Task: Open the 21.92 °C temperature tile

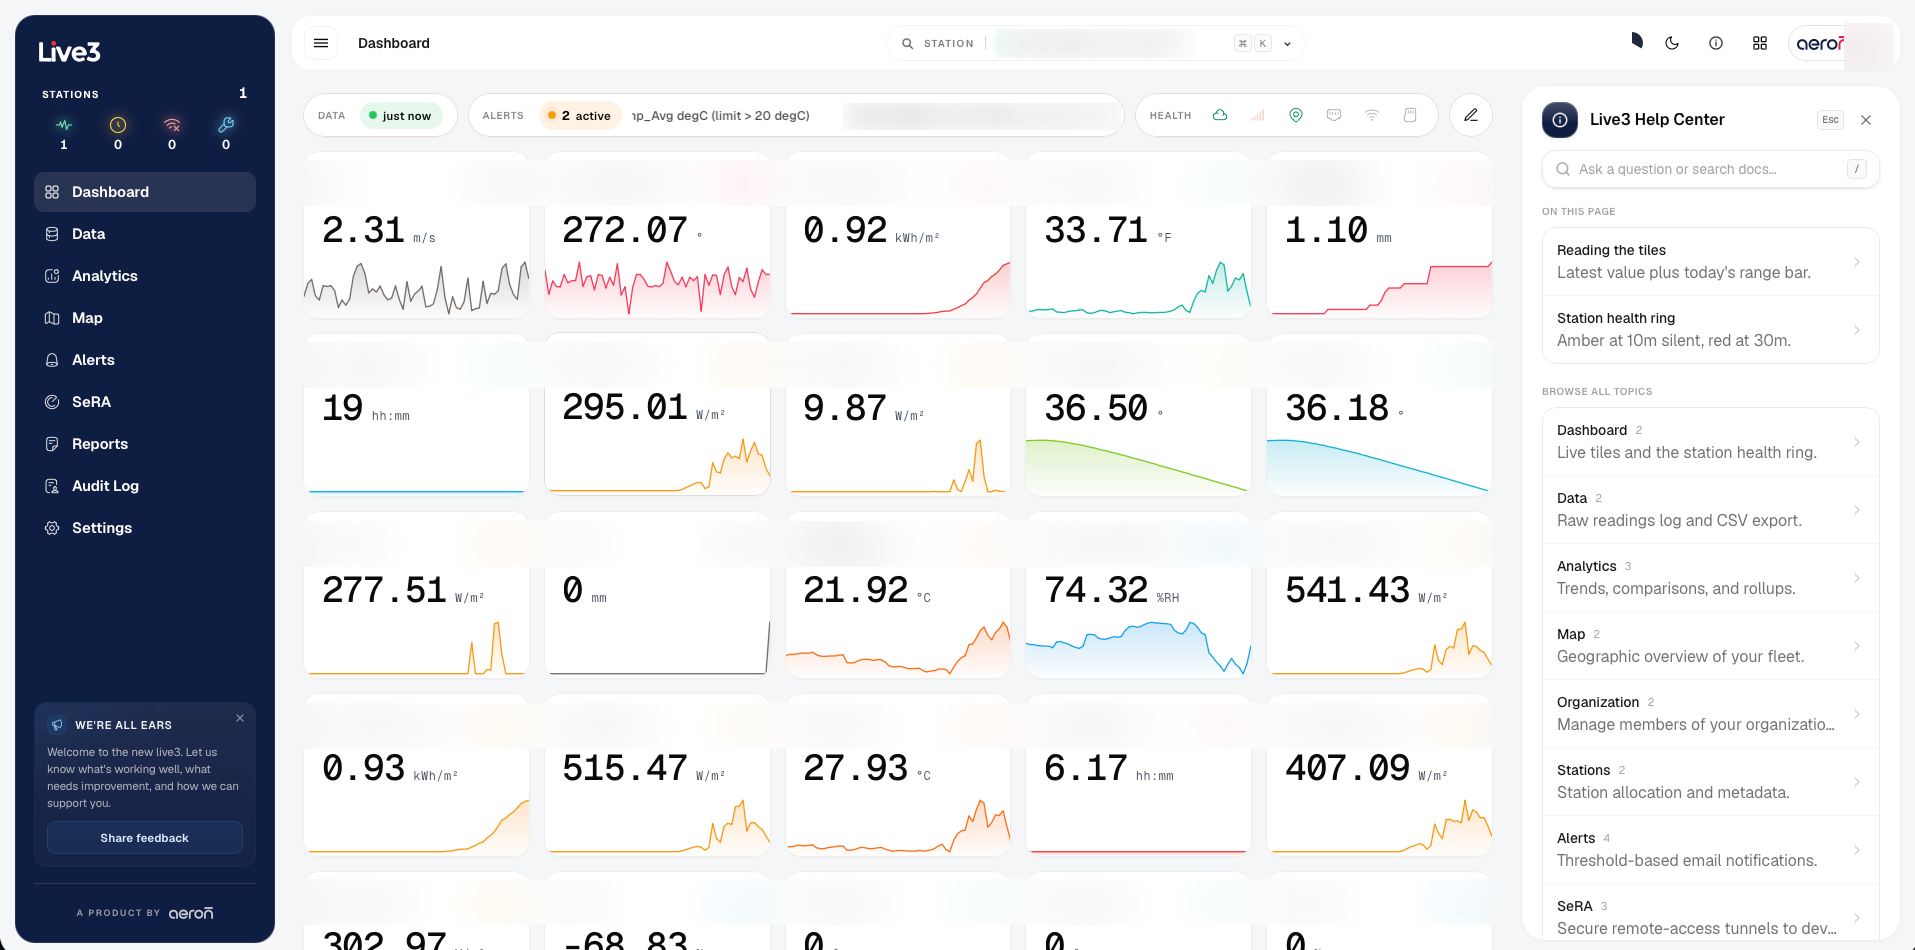Action: 898,596
